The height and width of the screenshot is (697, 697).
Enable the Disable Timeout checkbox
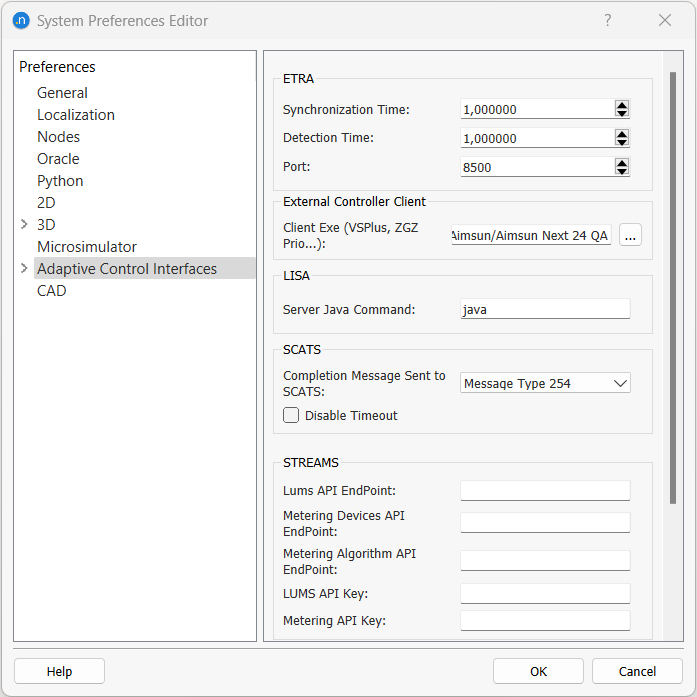click(291, 415)
